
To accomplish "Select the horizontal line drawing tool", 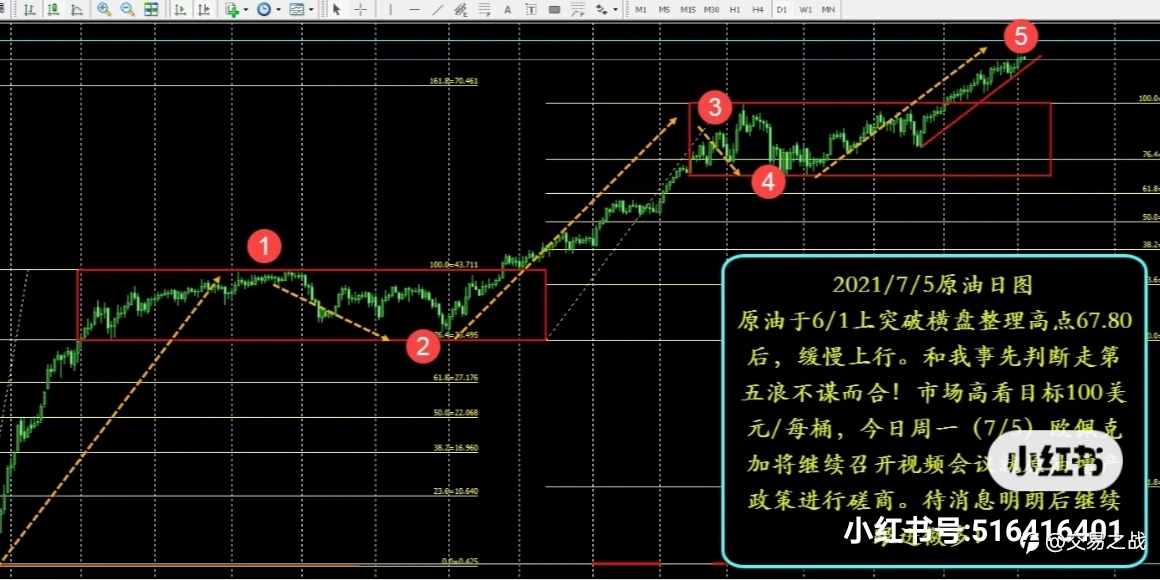I will tap(414, 10).
